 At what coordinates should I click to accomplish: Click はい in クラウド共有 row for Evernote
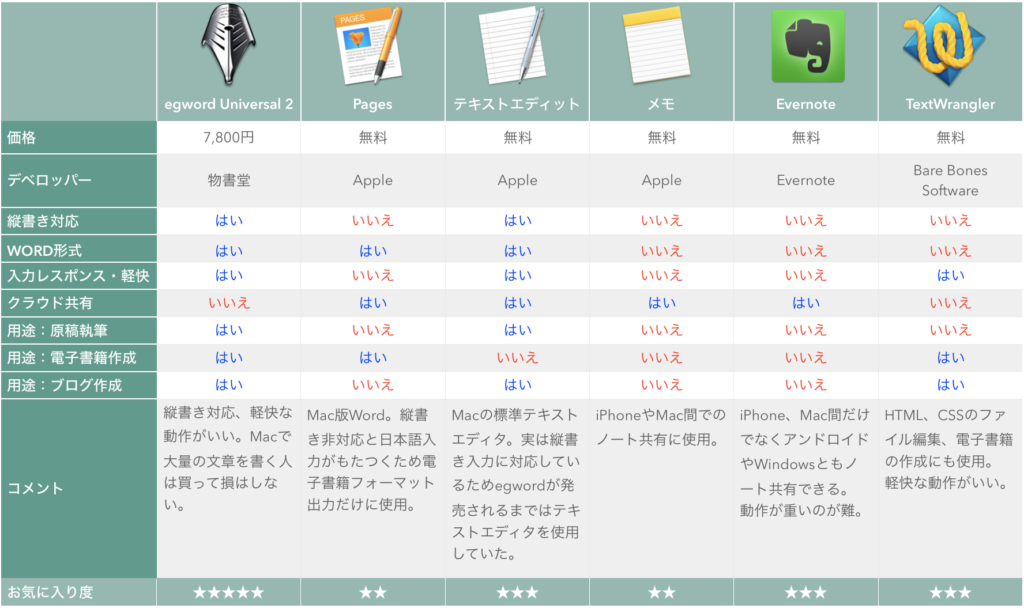pos(806,303)
